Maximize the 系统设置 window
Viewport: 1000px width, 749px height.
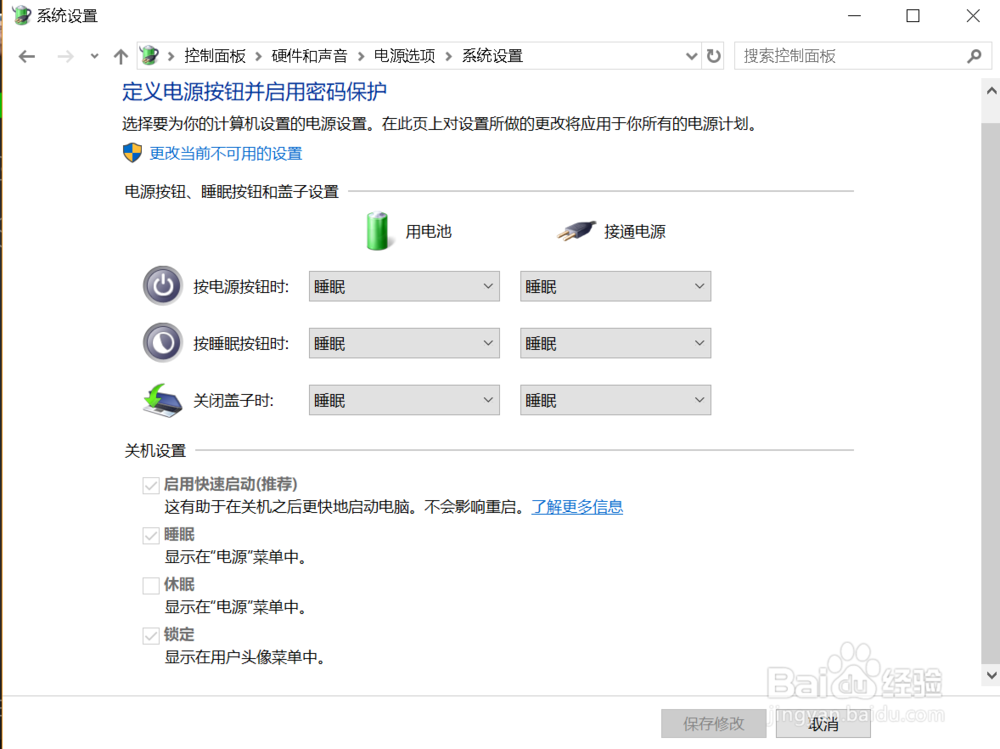click(913, 15)
